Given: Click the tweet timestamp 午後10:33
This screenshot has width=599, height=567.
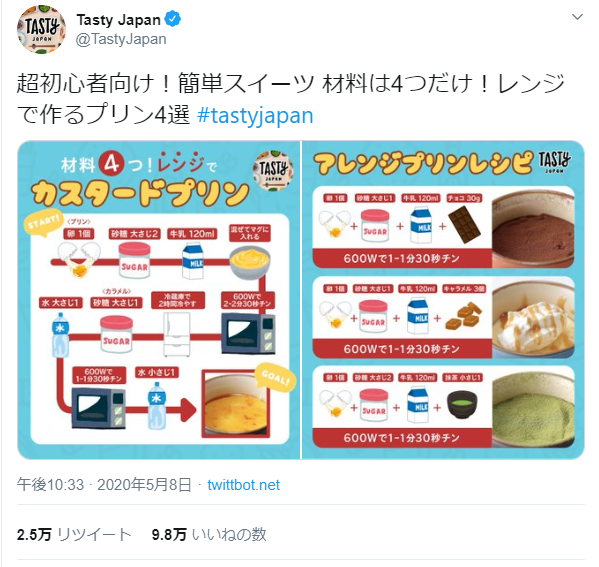Looking at the screenshot, I should [50, 485].
